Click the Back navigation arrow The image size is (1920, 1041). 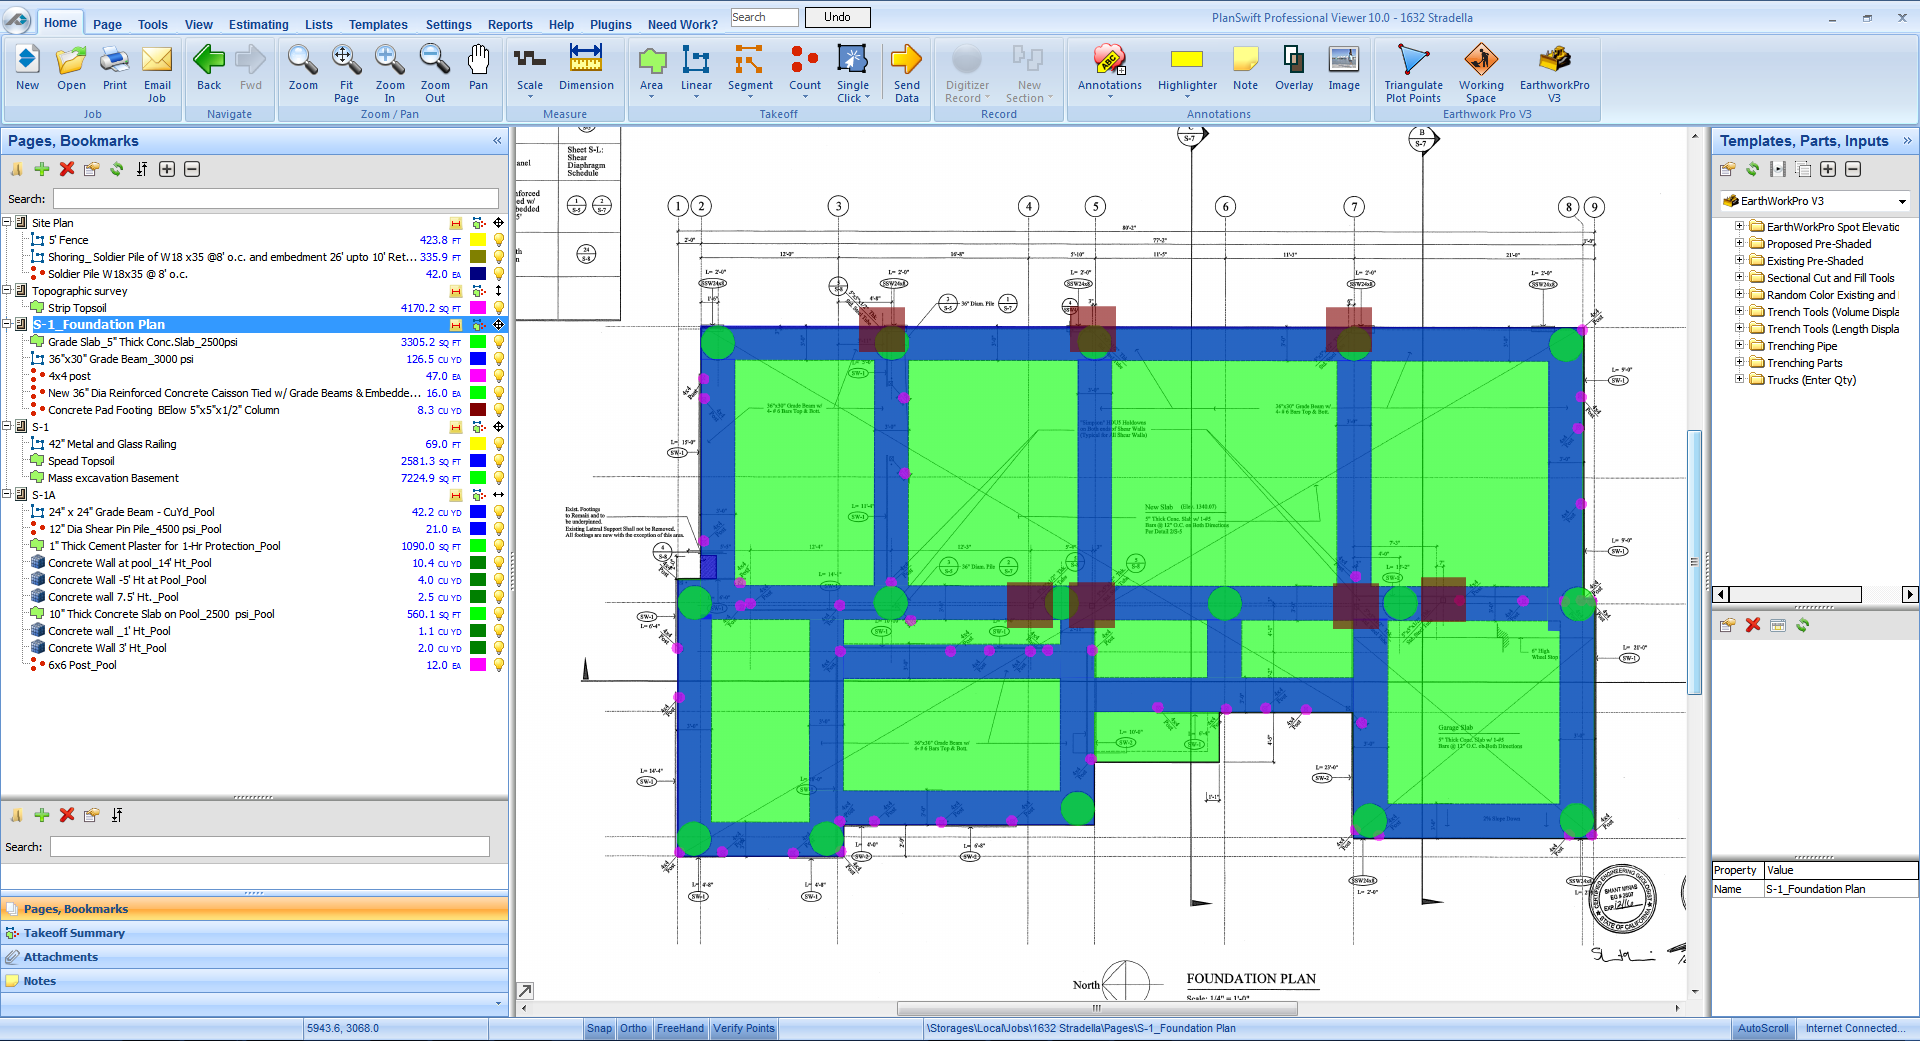tap(209, 70)
